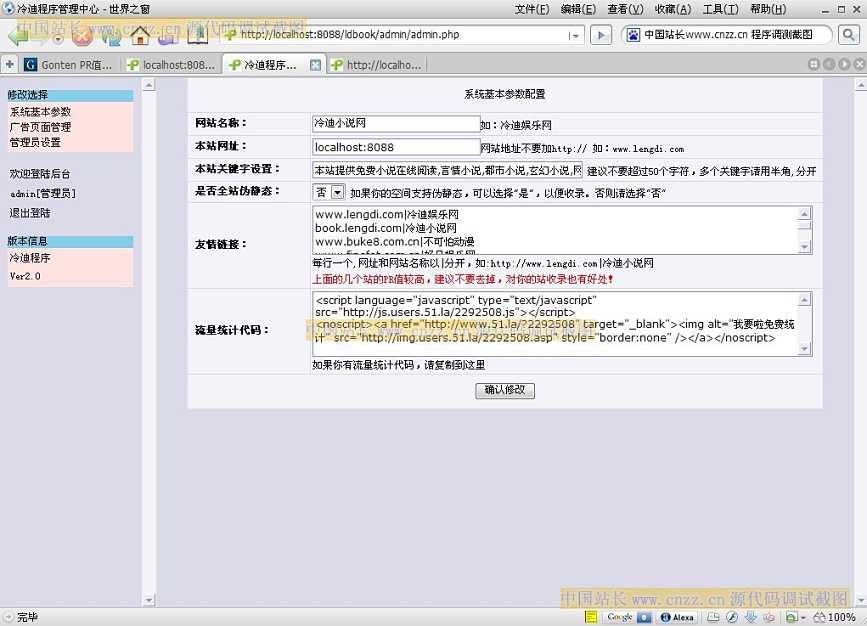867x626 pixels.
Task: Switch to the http://localho... tab
Action: tap(377, 65)
